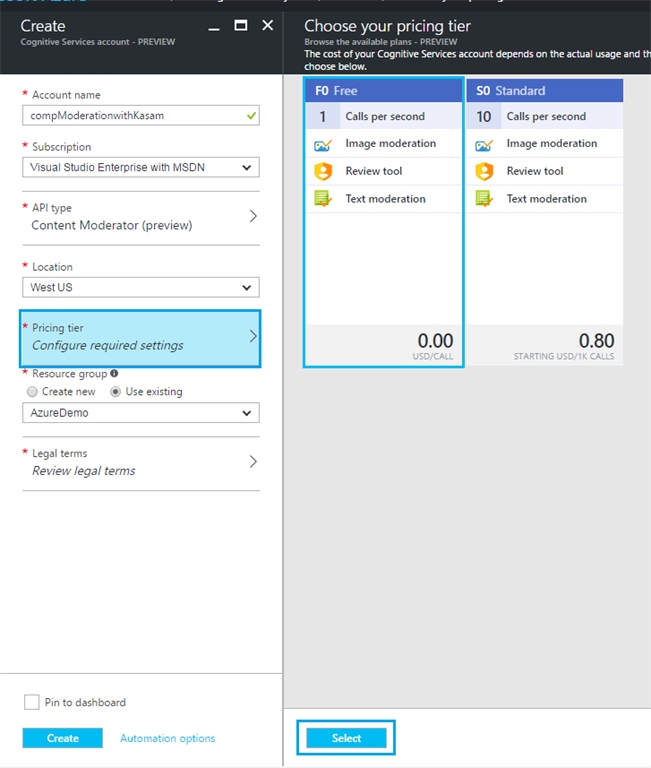Check Pin to dashboard checkbox

(x=32, y=702)
